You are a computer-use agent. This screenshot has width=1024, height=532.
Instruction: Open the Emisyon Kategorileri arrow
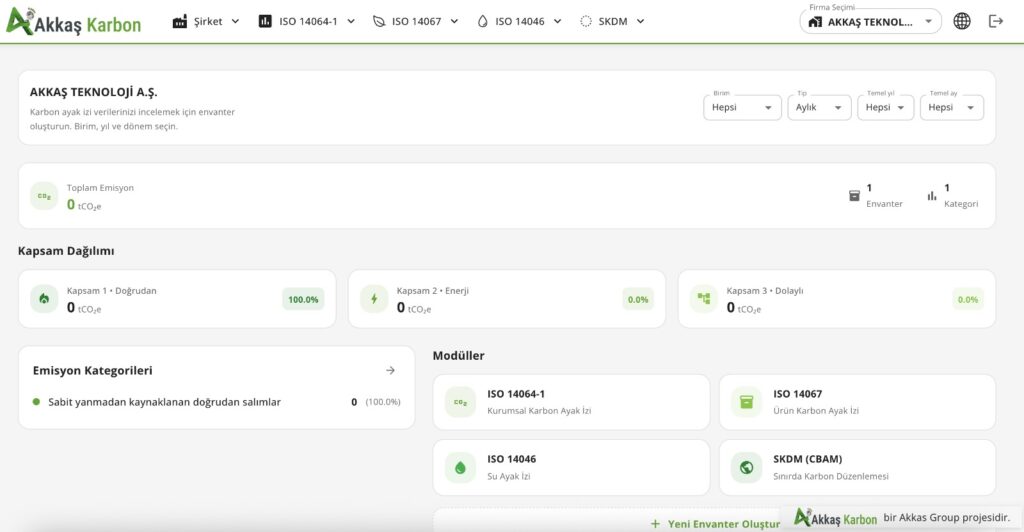click(x=391, y=370)
